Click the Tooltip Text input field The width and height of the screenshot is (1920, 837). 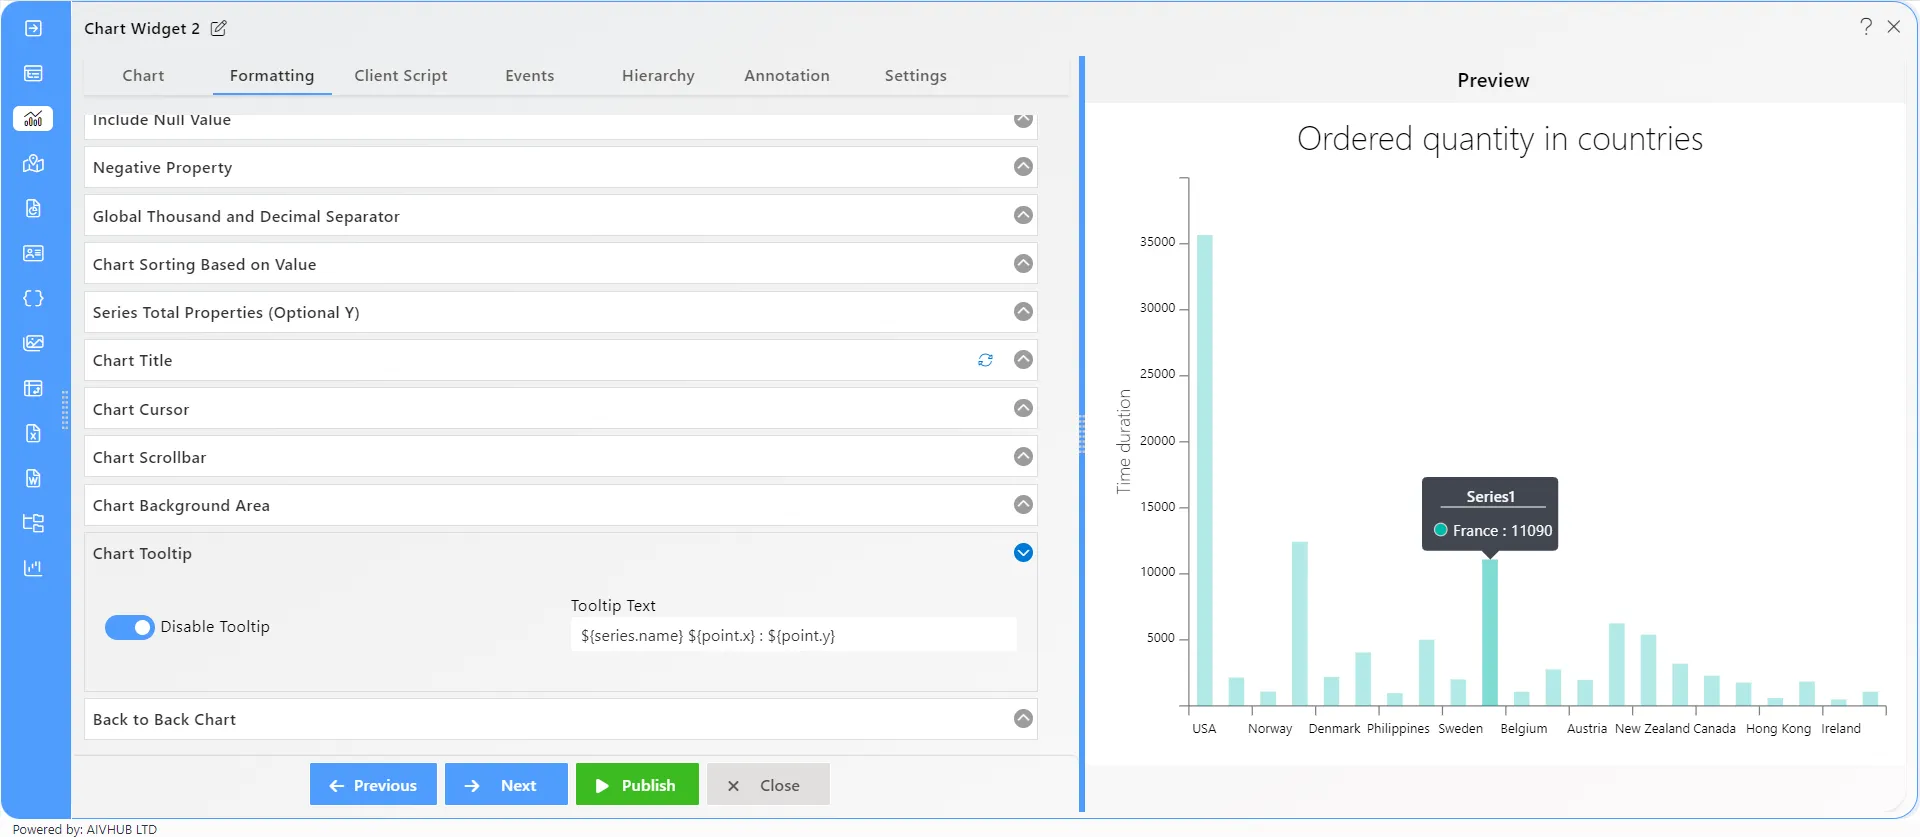tap(793, 635)
